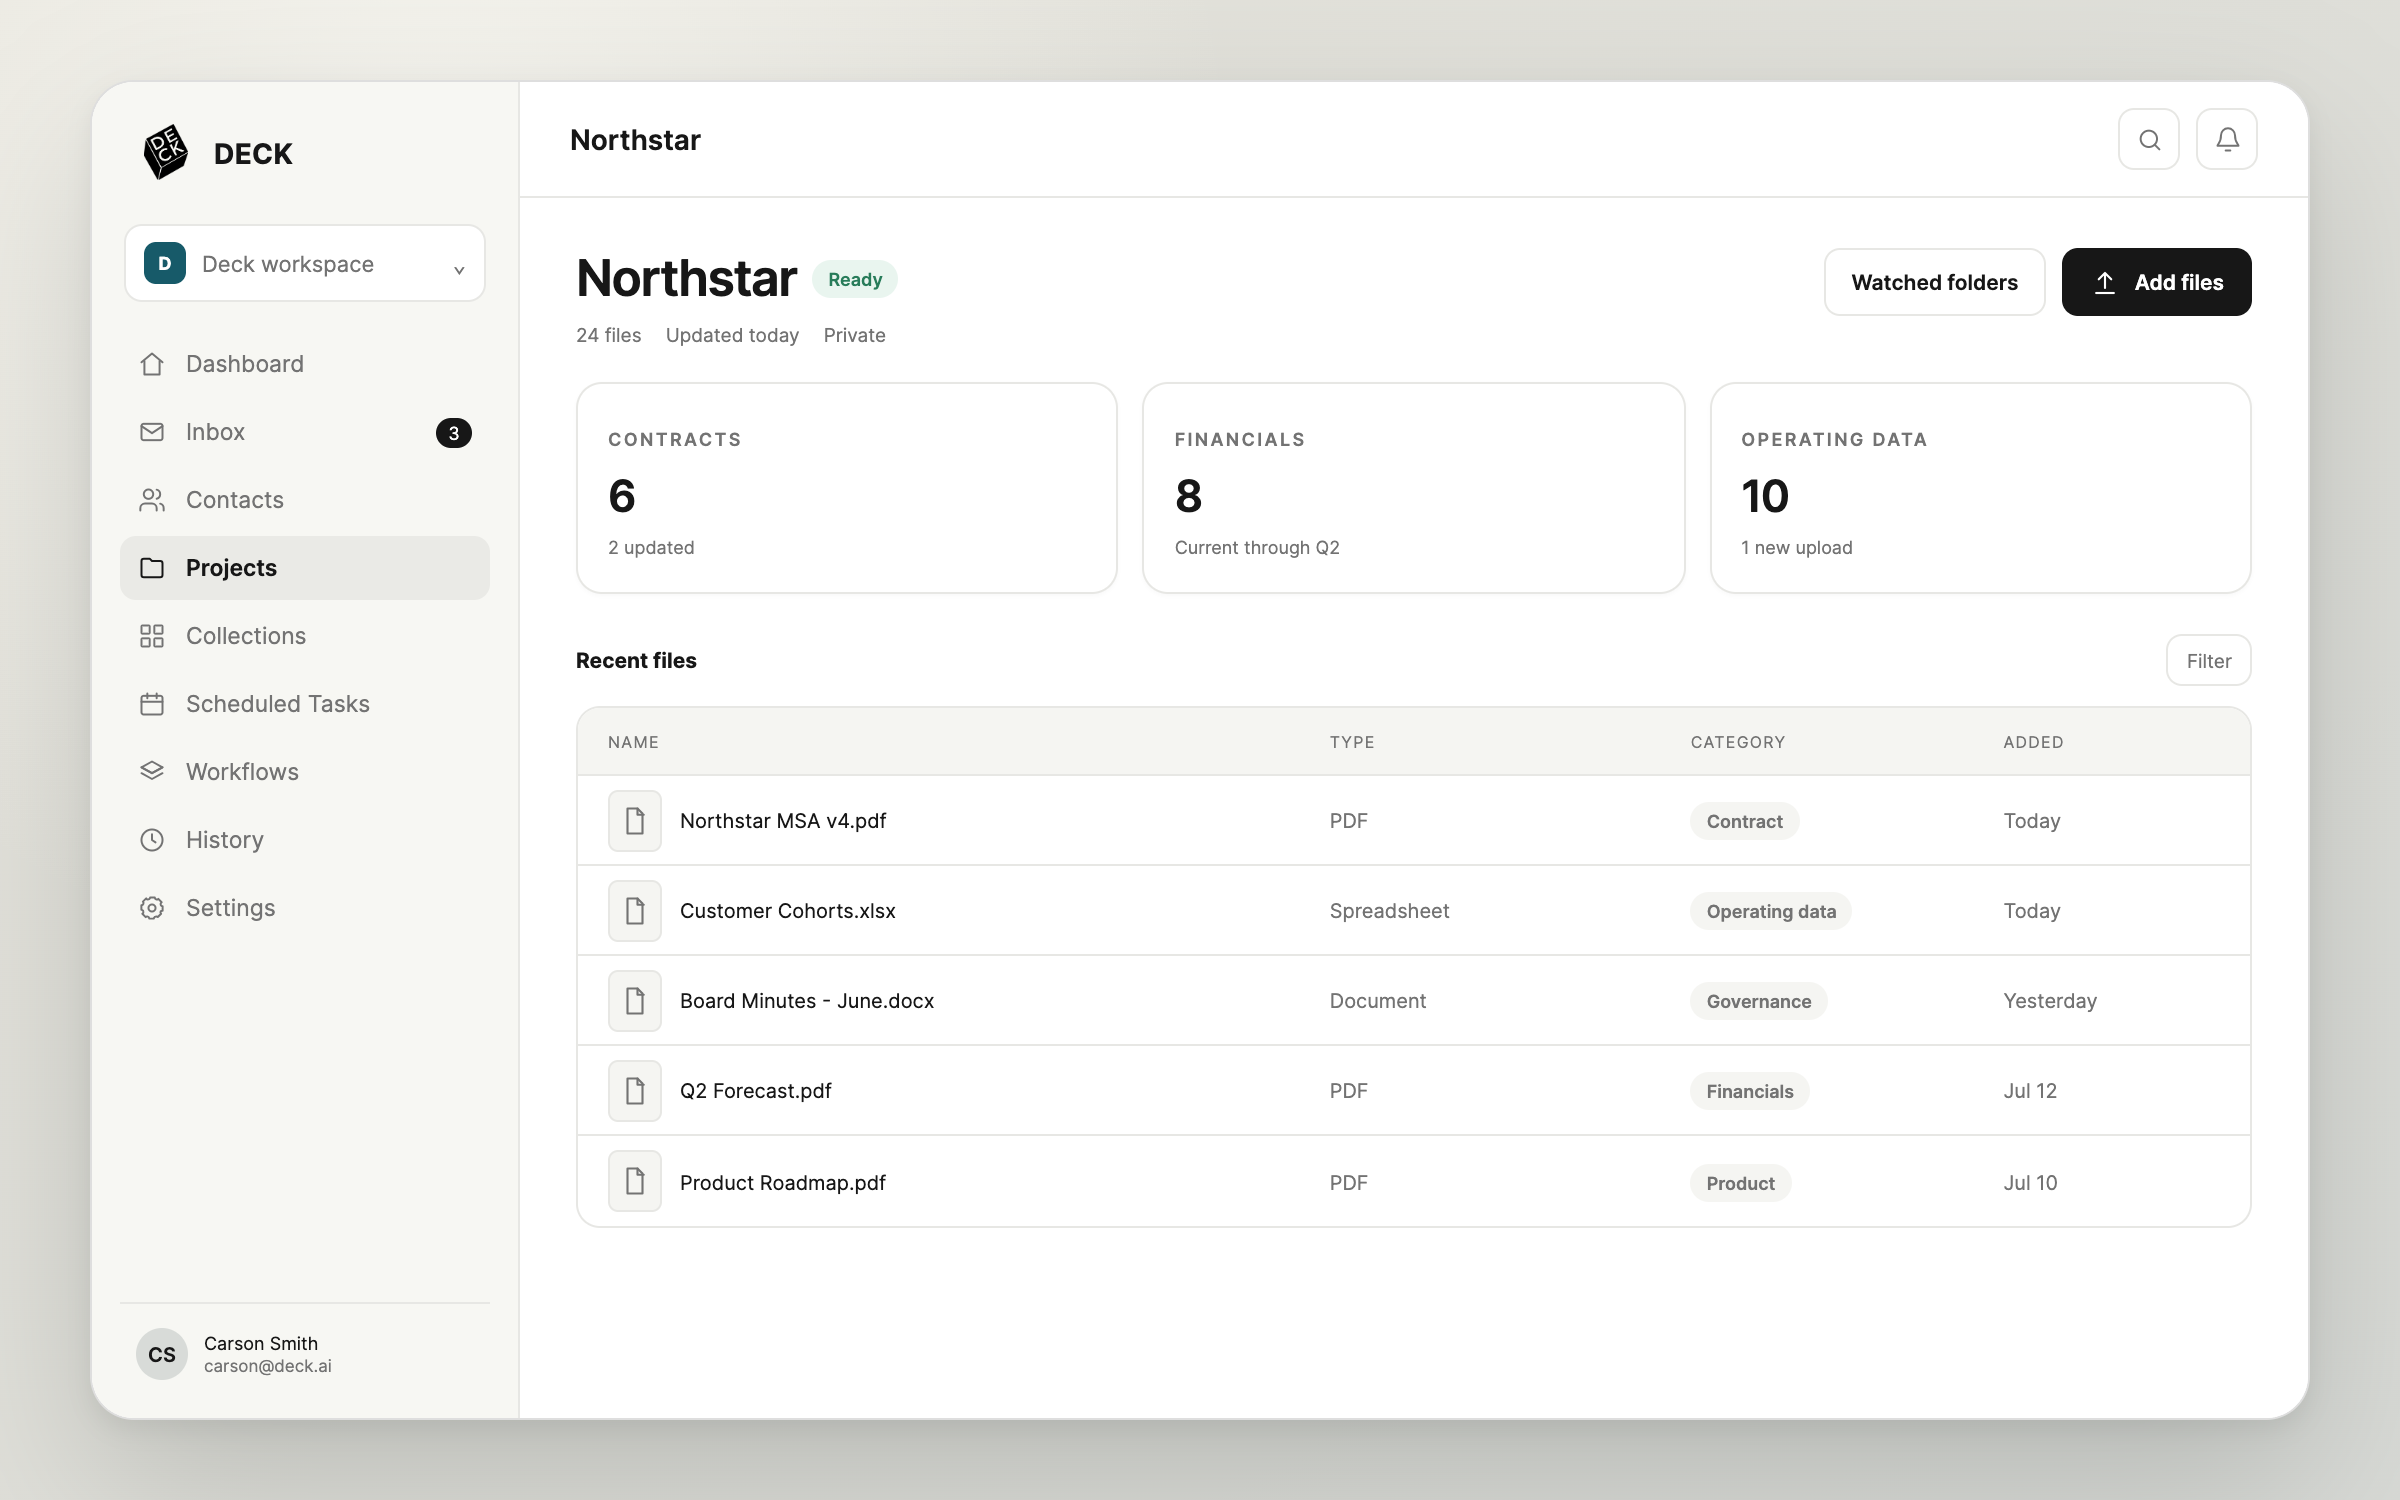
Task: Click the Contacts people icon
Action: [152, 500]
